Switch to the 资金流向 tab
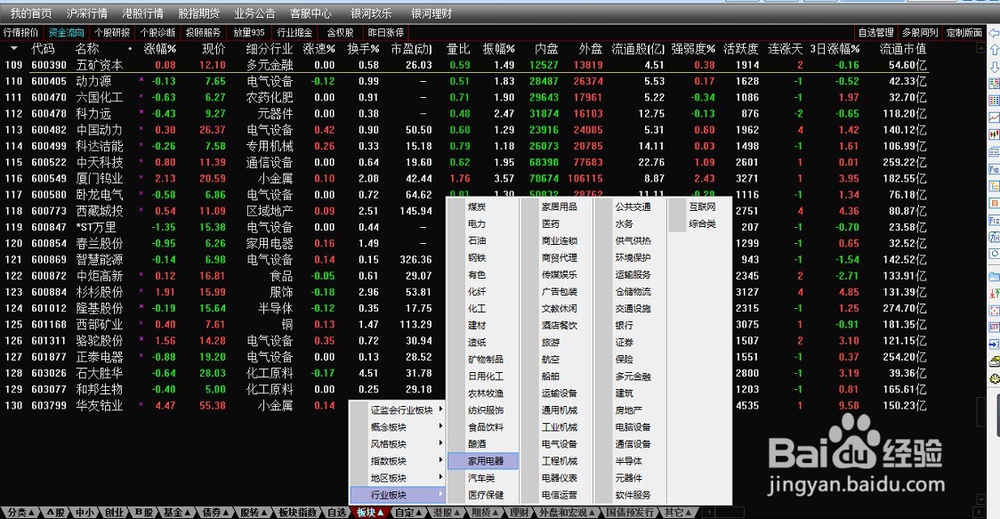Viewport: 1000px width, 519px height. pos(66,33)
